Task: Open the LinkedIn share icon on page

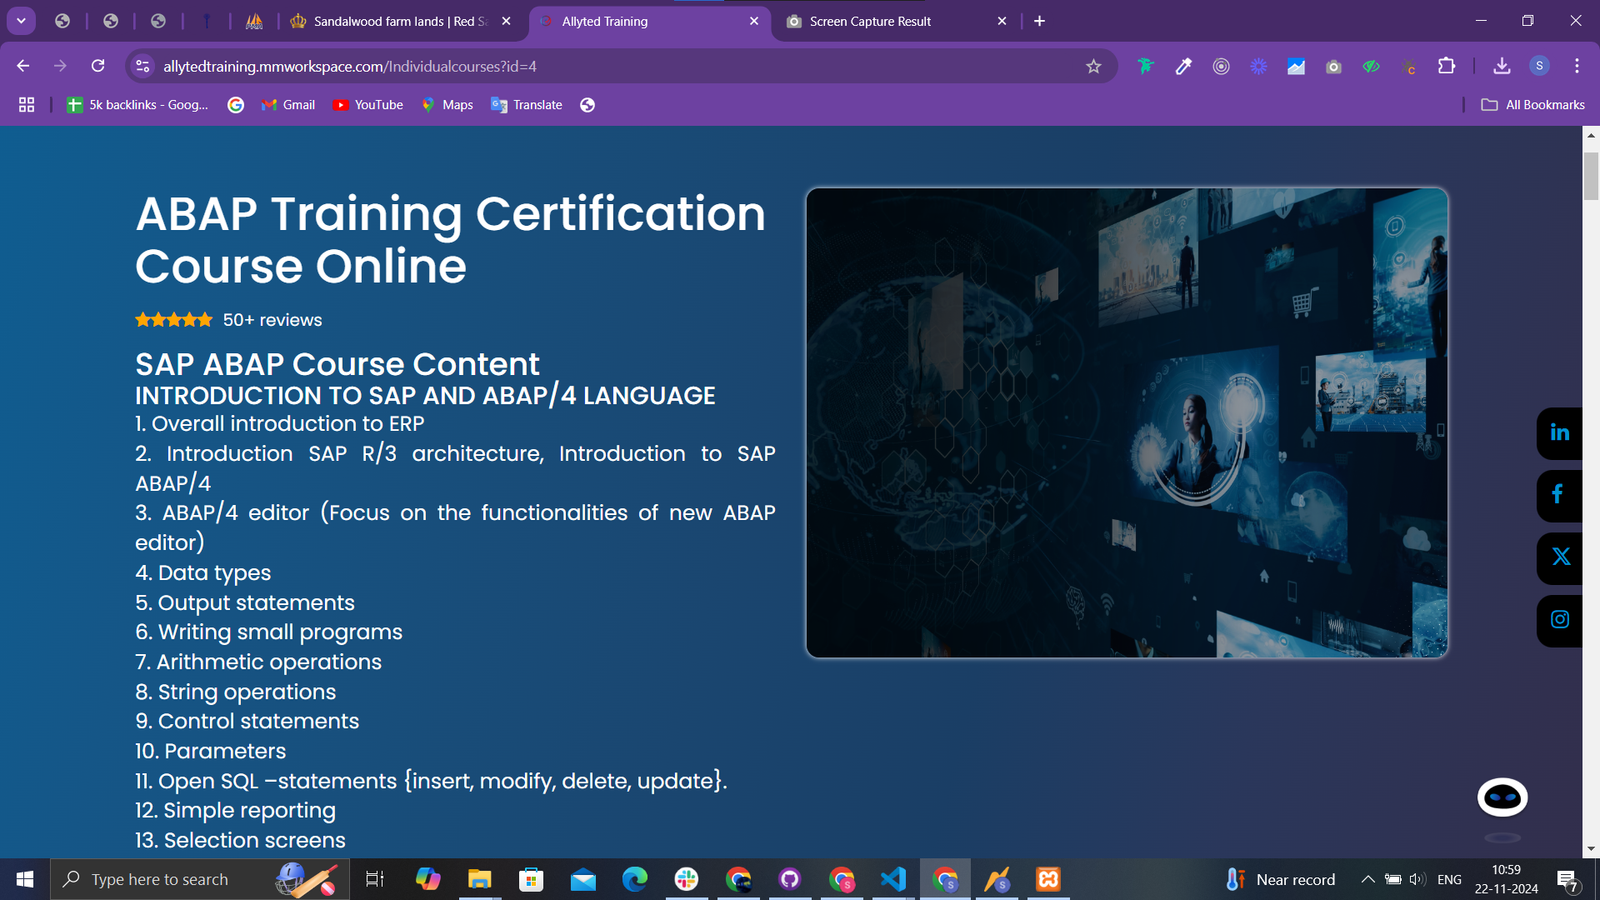Action: pyautogui.click(x=1560, y=433)
